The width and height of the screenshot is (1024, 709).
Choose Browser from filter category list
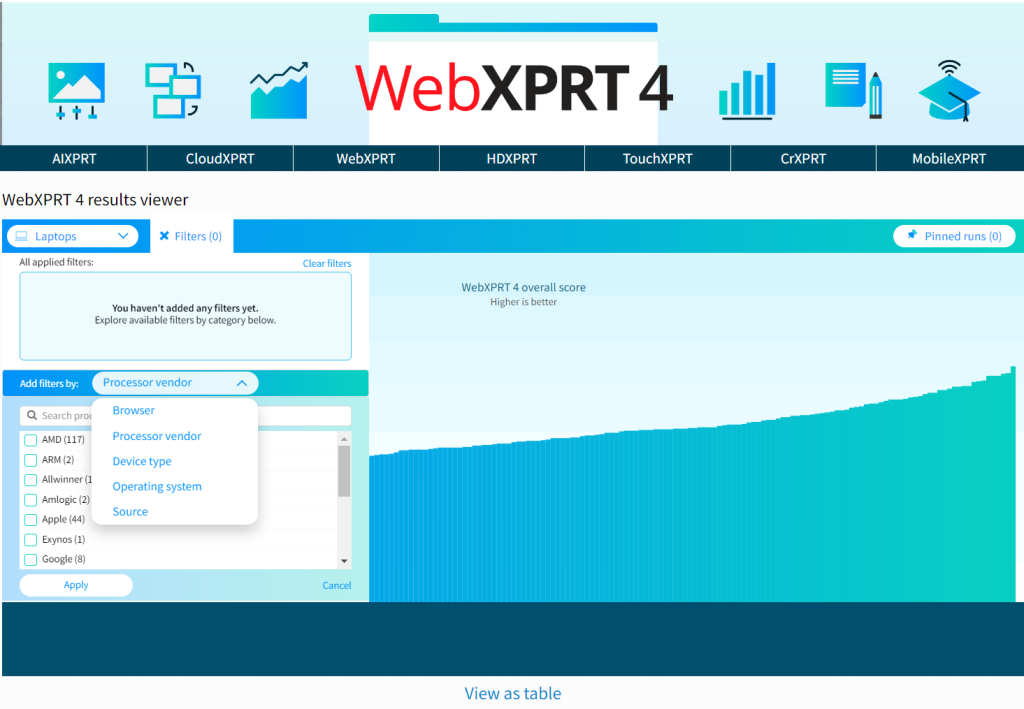coord(133,411)
